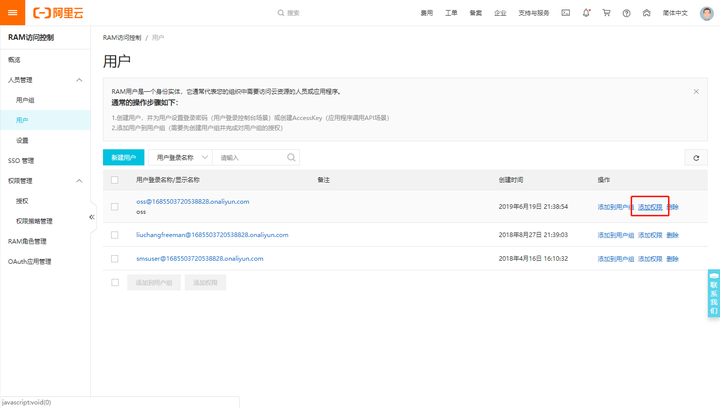Collapse the 人员管理 sidebar section
Screen dimensions: 720x408
point(79,80)
